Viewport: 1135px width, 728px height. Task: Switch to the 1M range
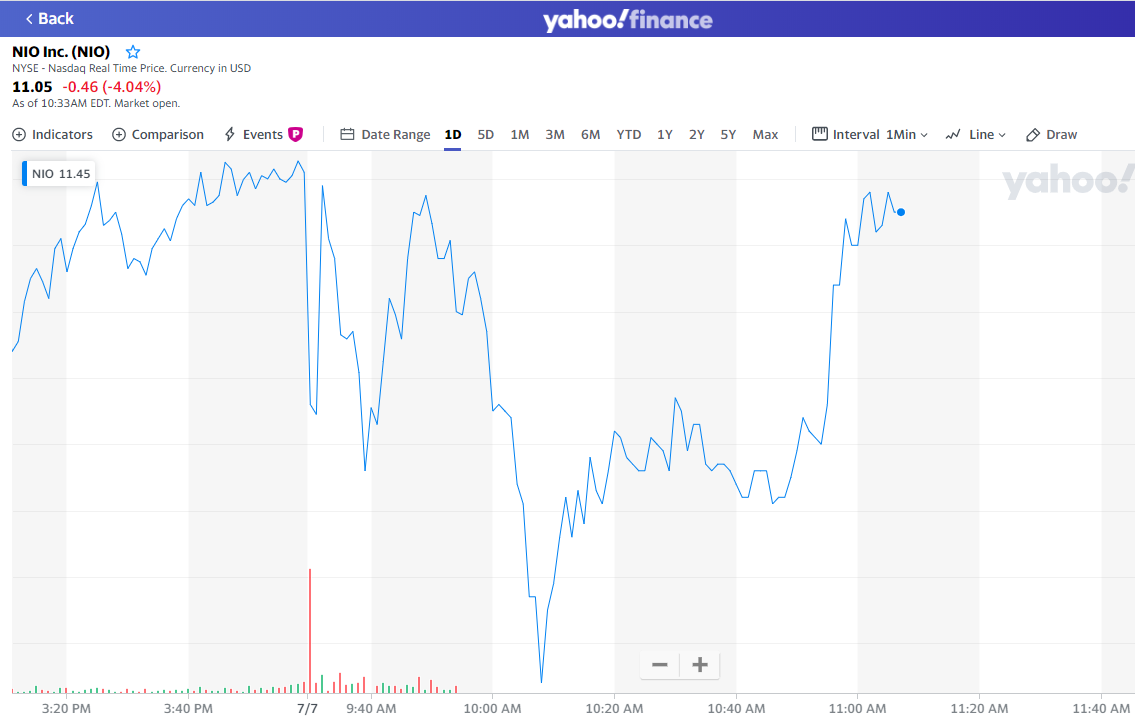tap(520, 135)
